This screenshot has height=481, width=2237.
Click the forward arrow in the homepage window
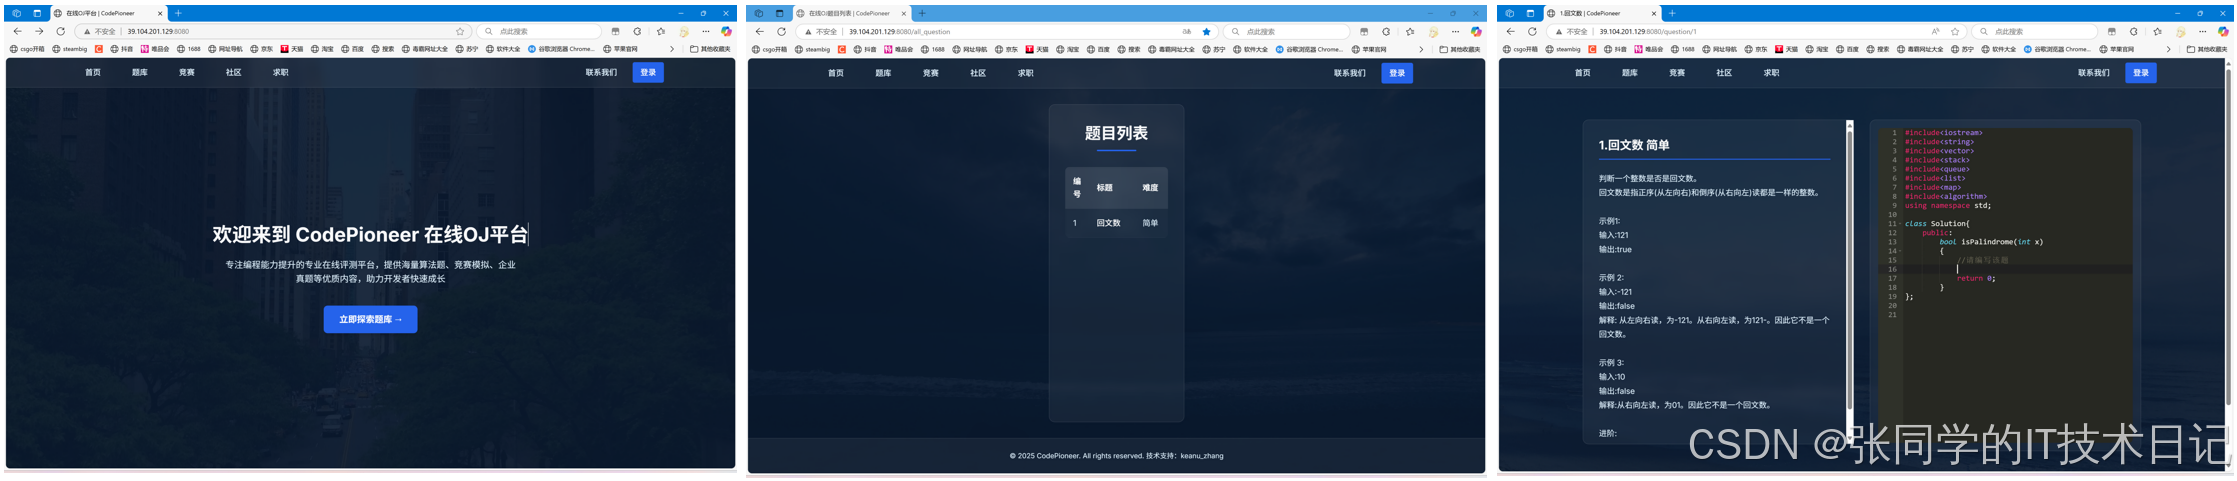39,31
